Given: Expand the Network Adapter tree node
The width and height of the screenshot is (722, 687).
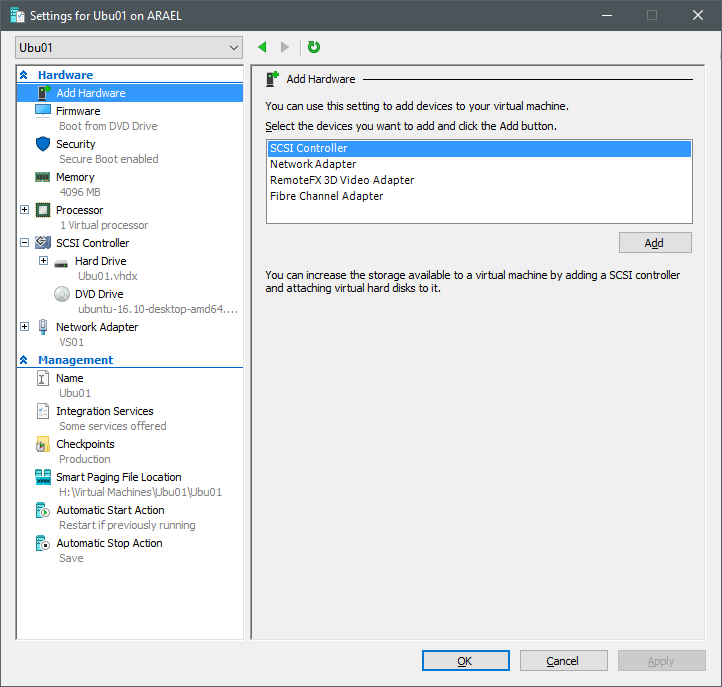Looking at the screenshot, I should (24, 326).
